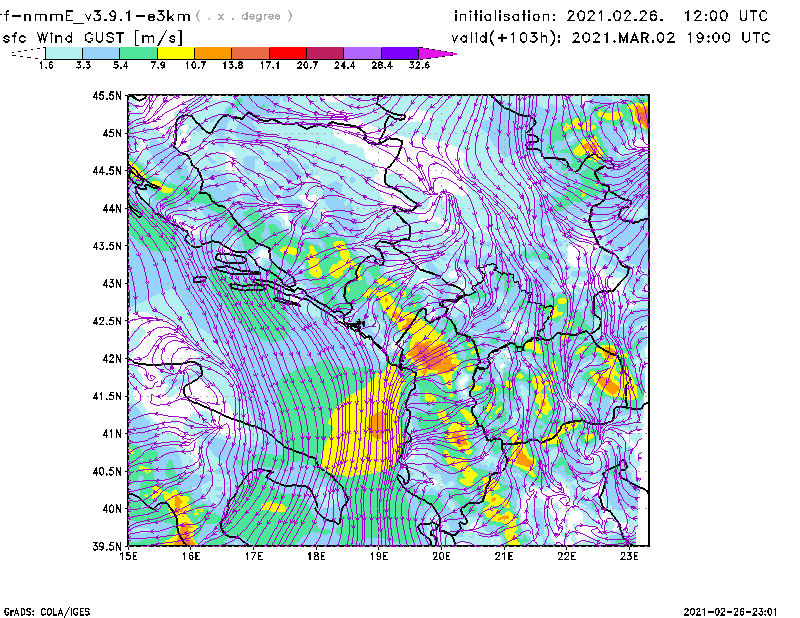Click the '41.5N' latitude label
The height and width of the screenshot is (618, 800).
[x=107, y=396]
